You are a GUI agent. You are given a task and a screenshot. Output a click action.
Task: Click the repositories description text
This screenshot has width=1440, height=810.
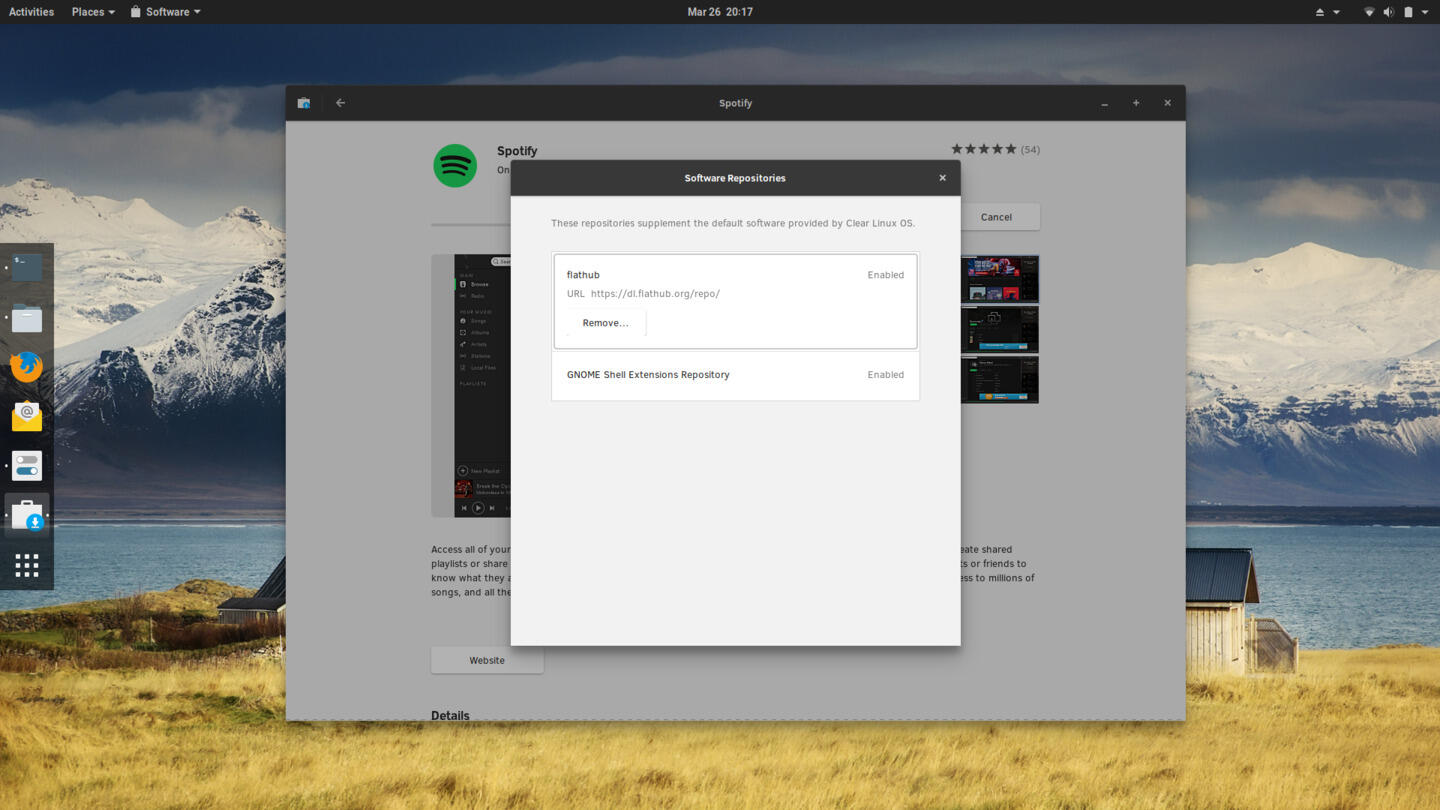[733, 223]
